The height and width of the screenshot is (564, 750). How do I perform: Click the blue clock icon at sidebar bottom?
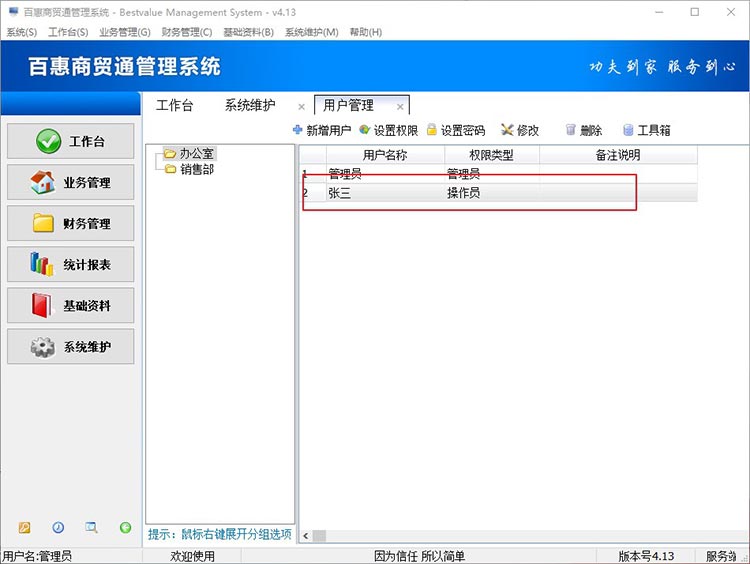pos(58,527)
